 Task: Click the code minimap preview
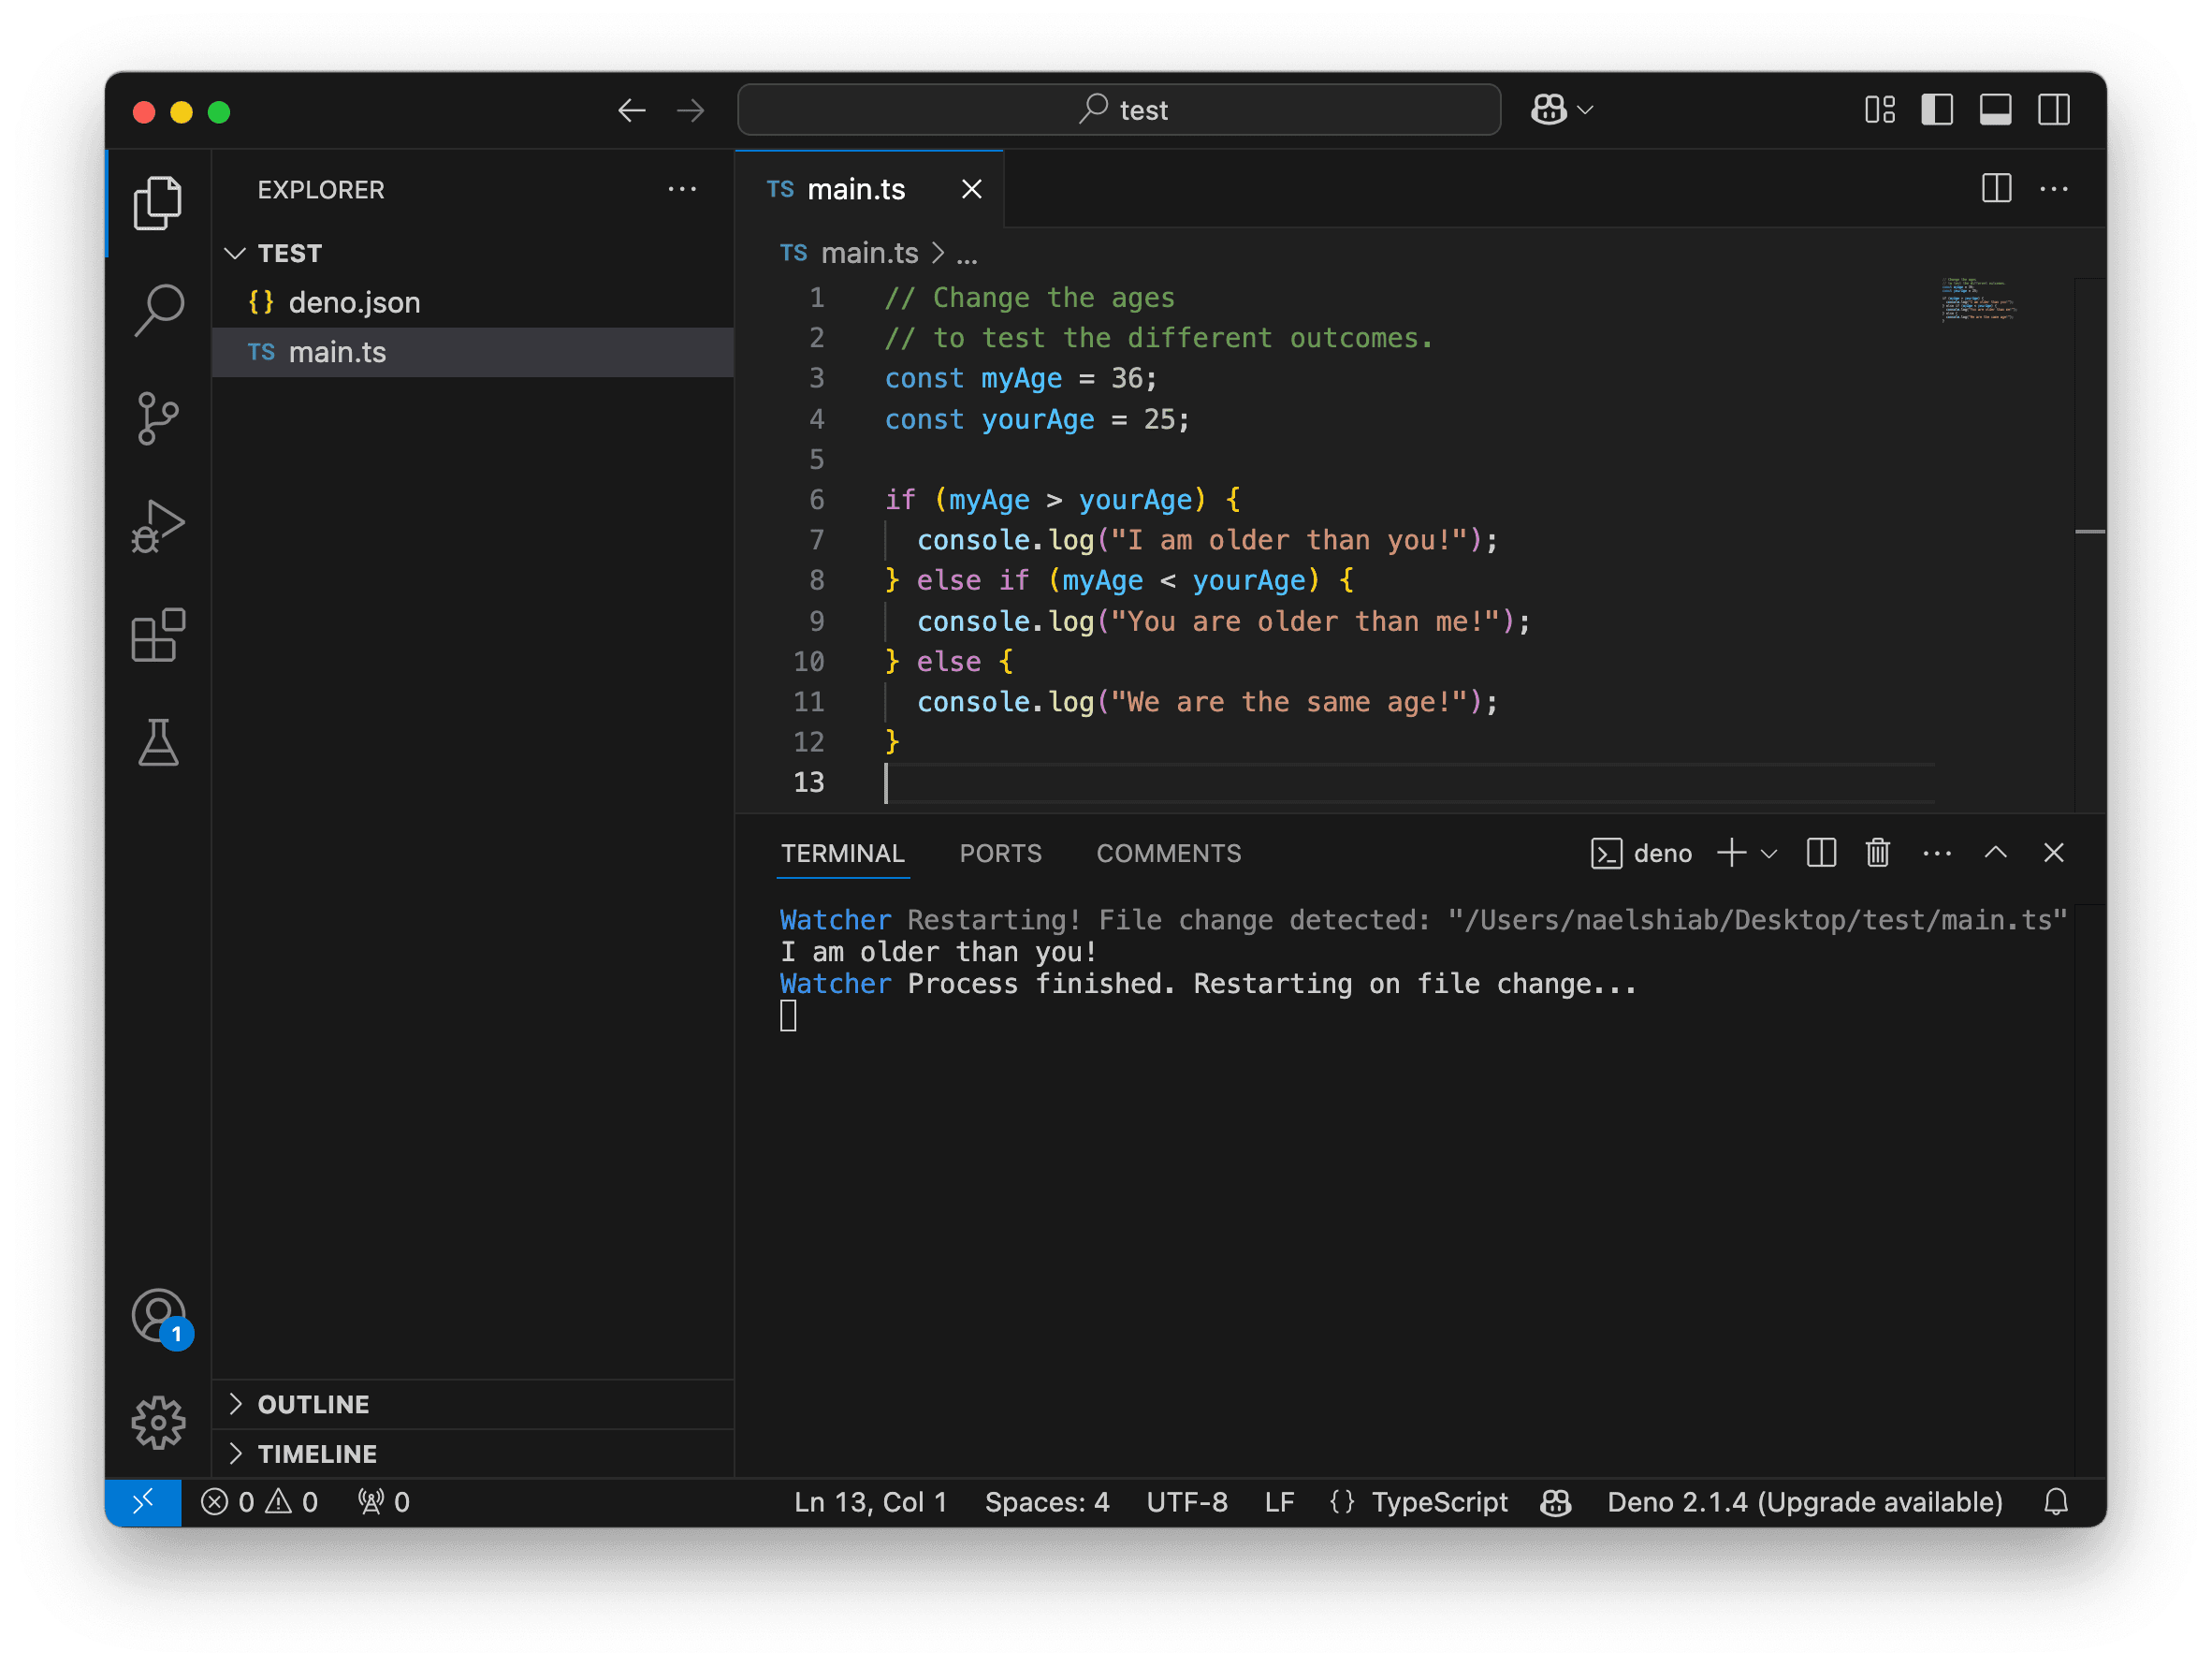pos(1979,299)
